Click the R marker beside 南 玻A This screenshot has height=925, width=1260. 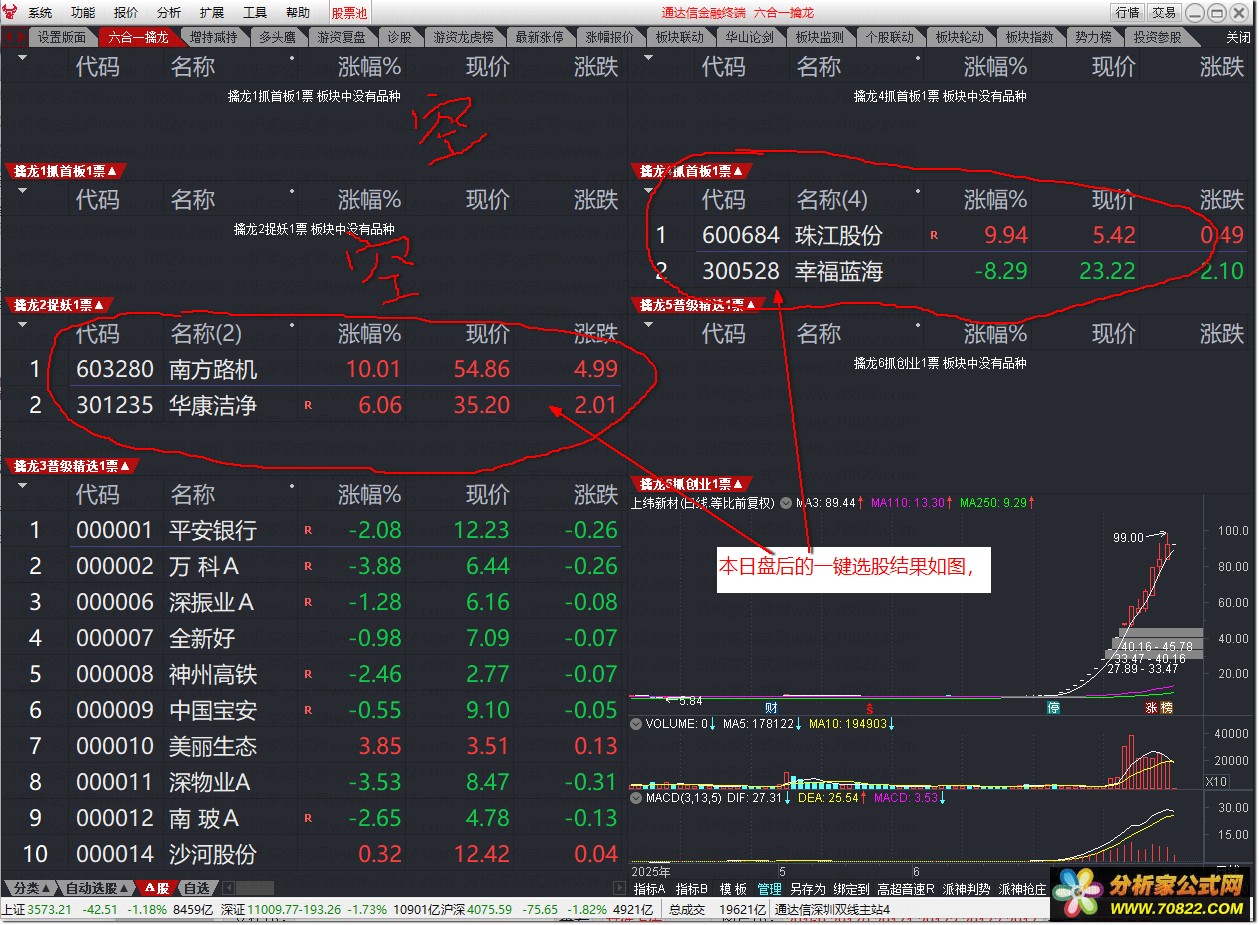click(x=308, y=819)
